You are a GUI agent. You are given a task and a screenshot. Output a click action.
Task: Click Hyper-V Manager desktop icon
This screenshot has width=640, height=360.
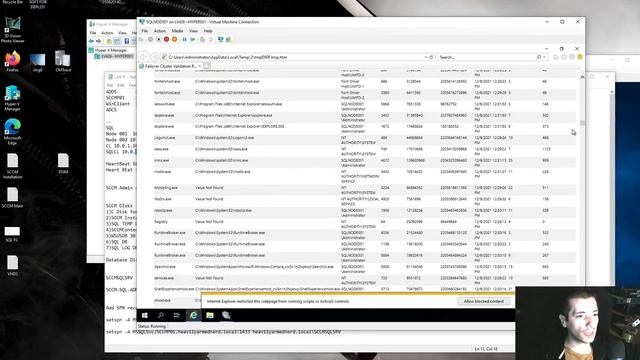(x=12, y=98)
